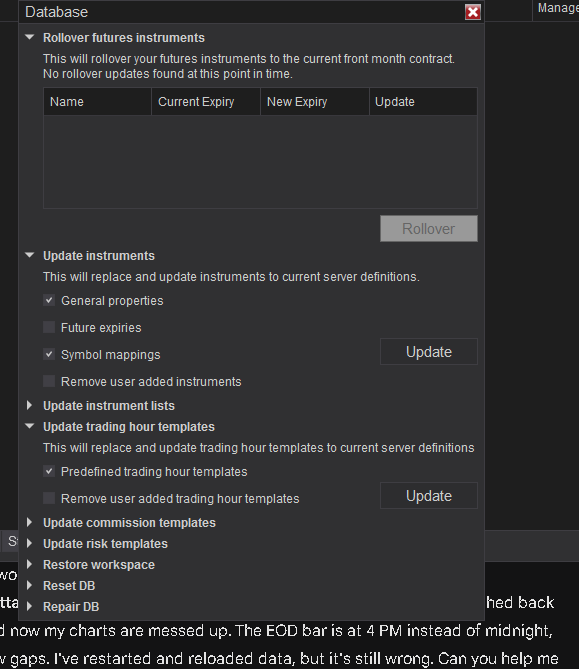Image resolution: width=579 pixels, height=669 pixels.
Task: Enable Remove user added trading hour templates
Action: [x=49, y=498]
